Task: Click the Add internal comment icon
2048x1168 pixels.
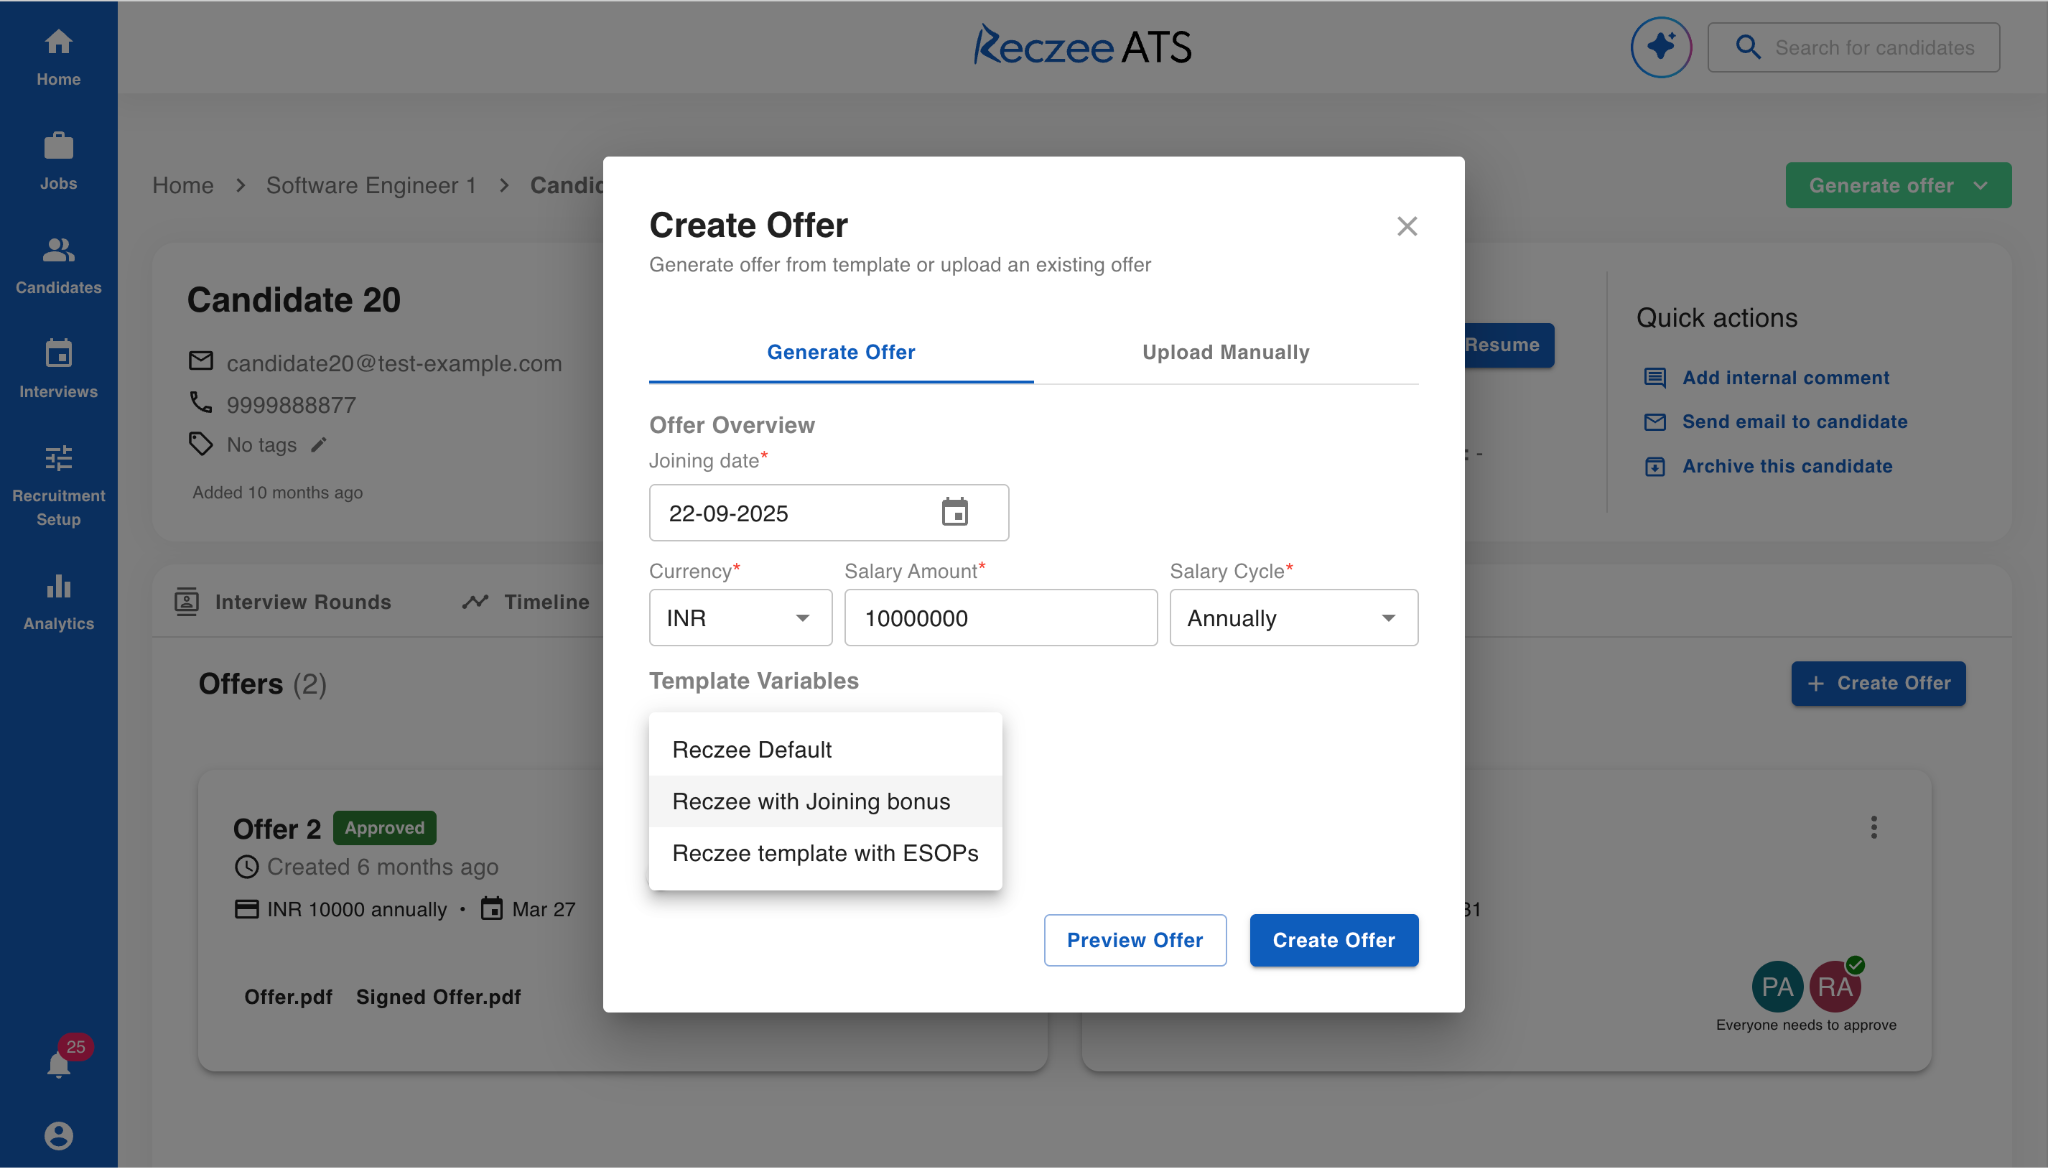Action: 1655,378
